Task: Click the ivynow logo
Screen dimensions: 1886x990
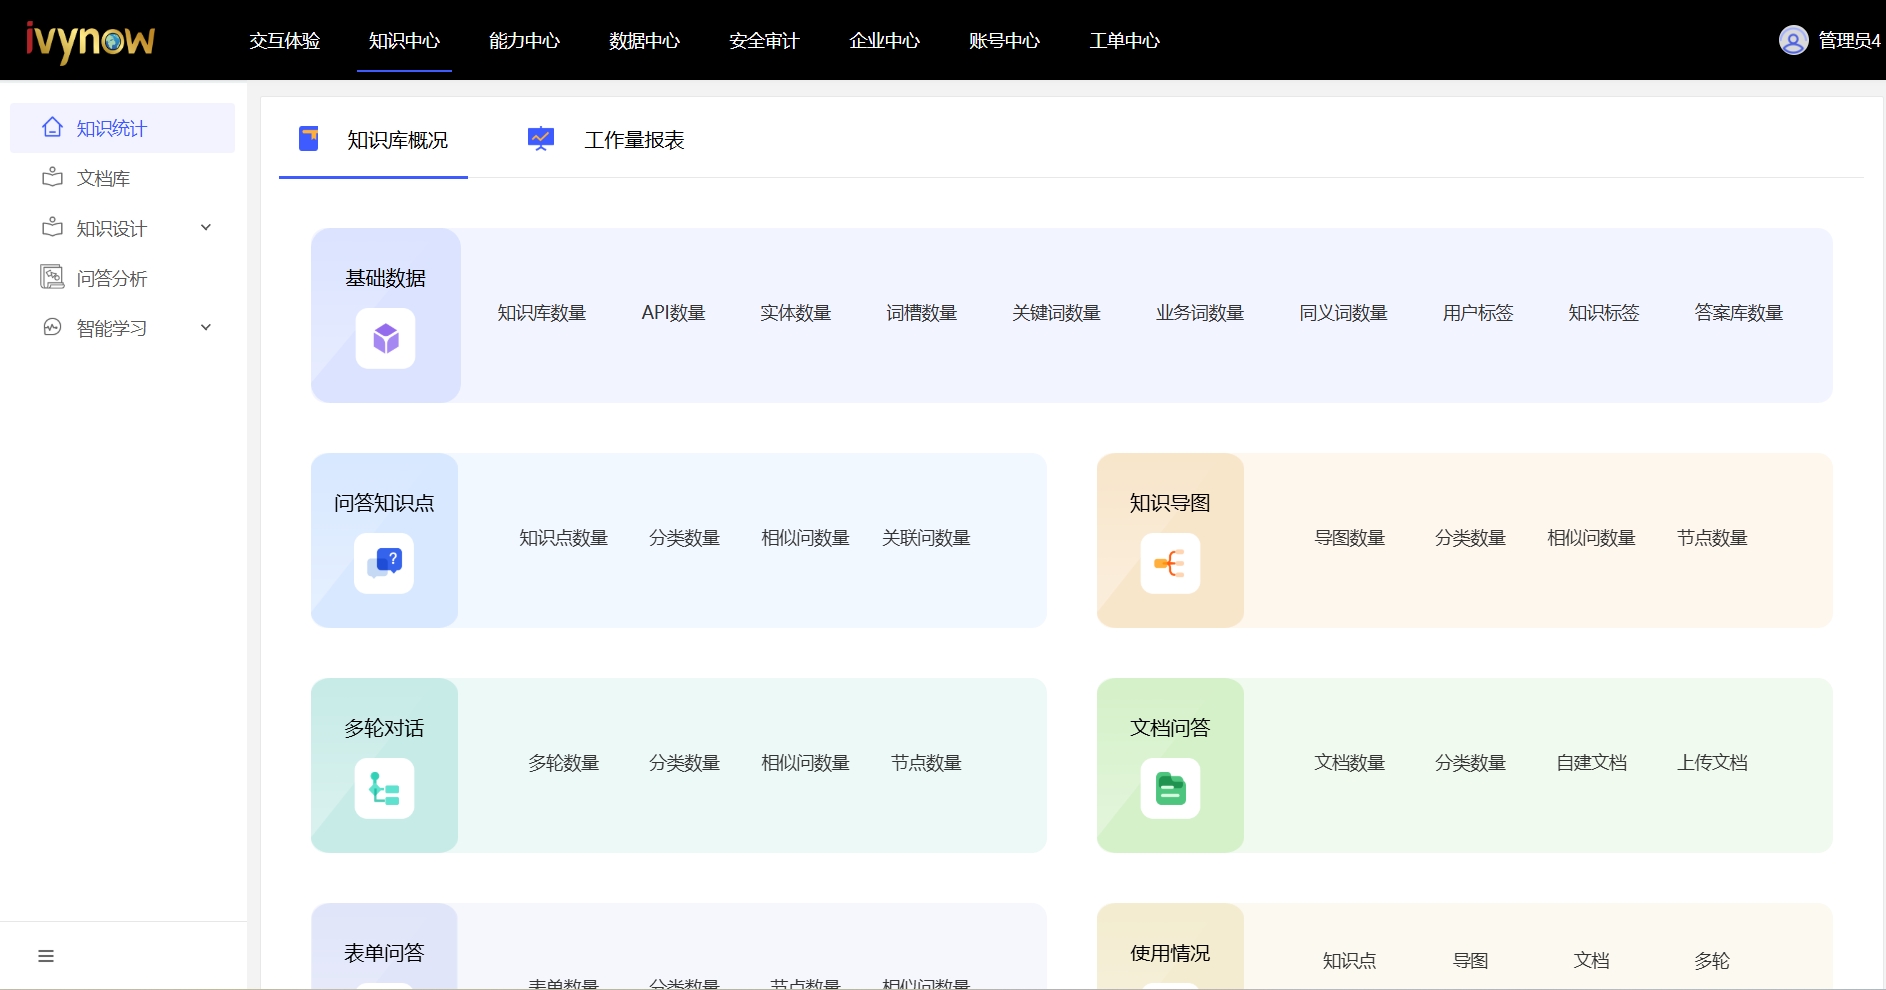Action: pos(90,42)
